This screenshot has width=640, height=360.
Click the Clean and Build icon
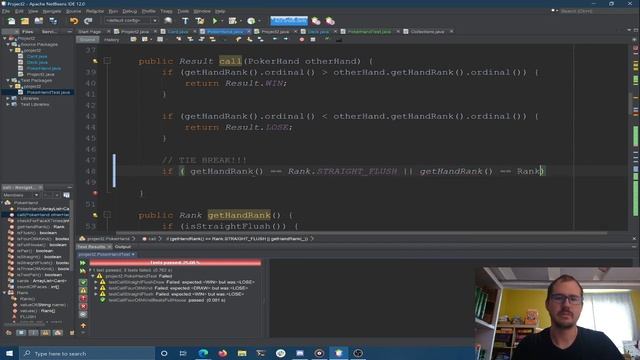click(x=200, y=21)
